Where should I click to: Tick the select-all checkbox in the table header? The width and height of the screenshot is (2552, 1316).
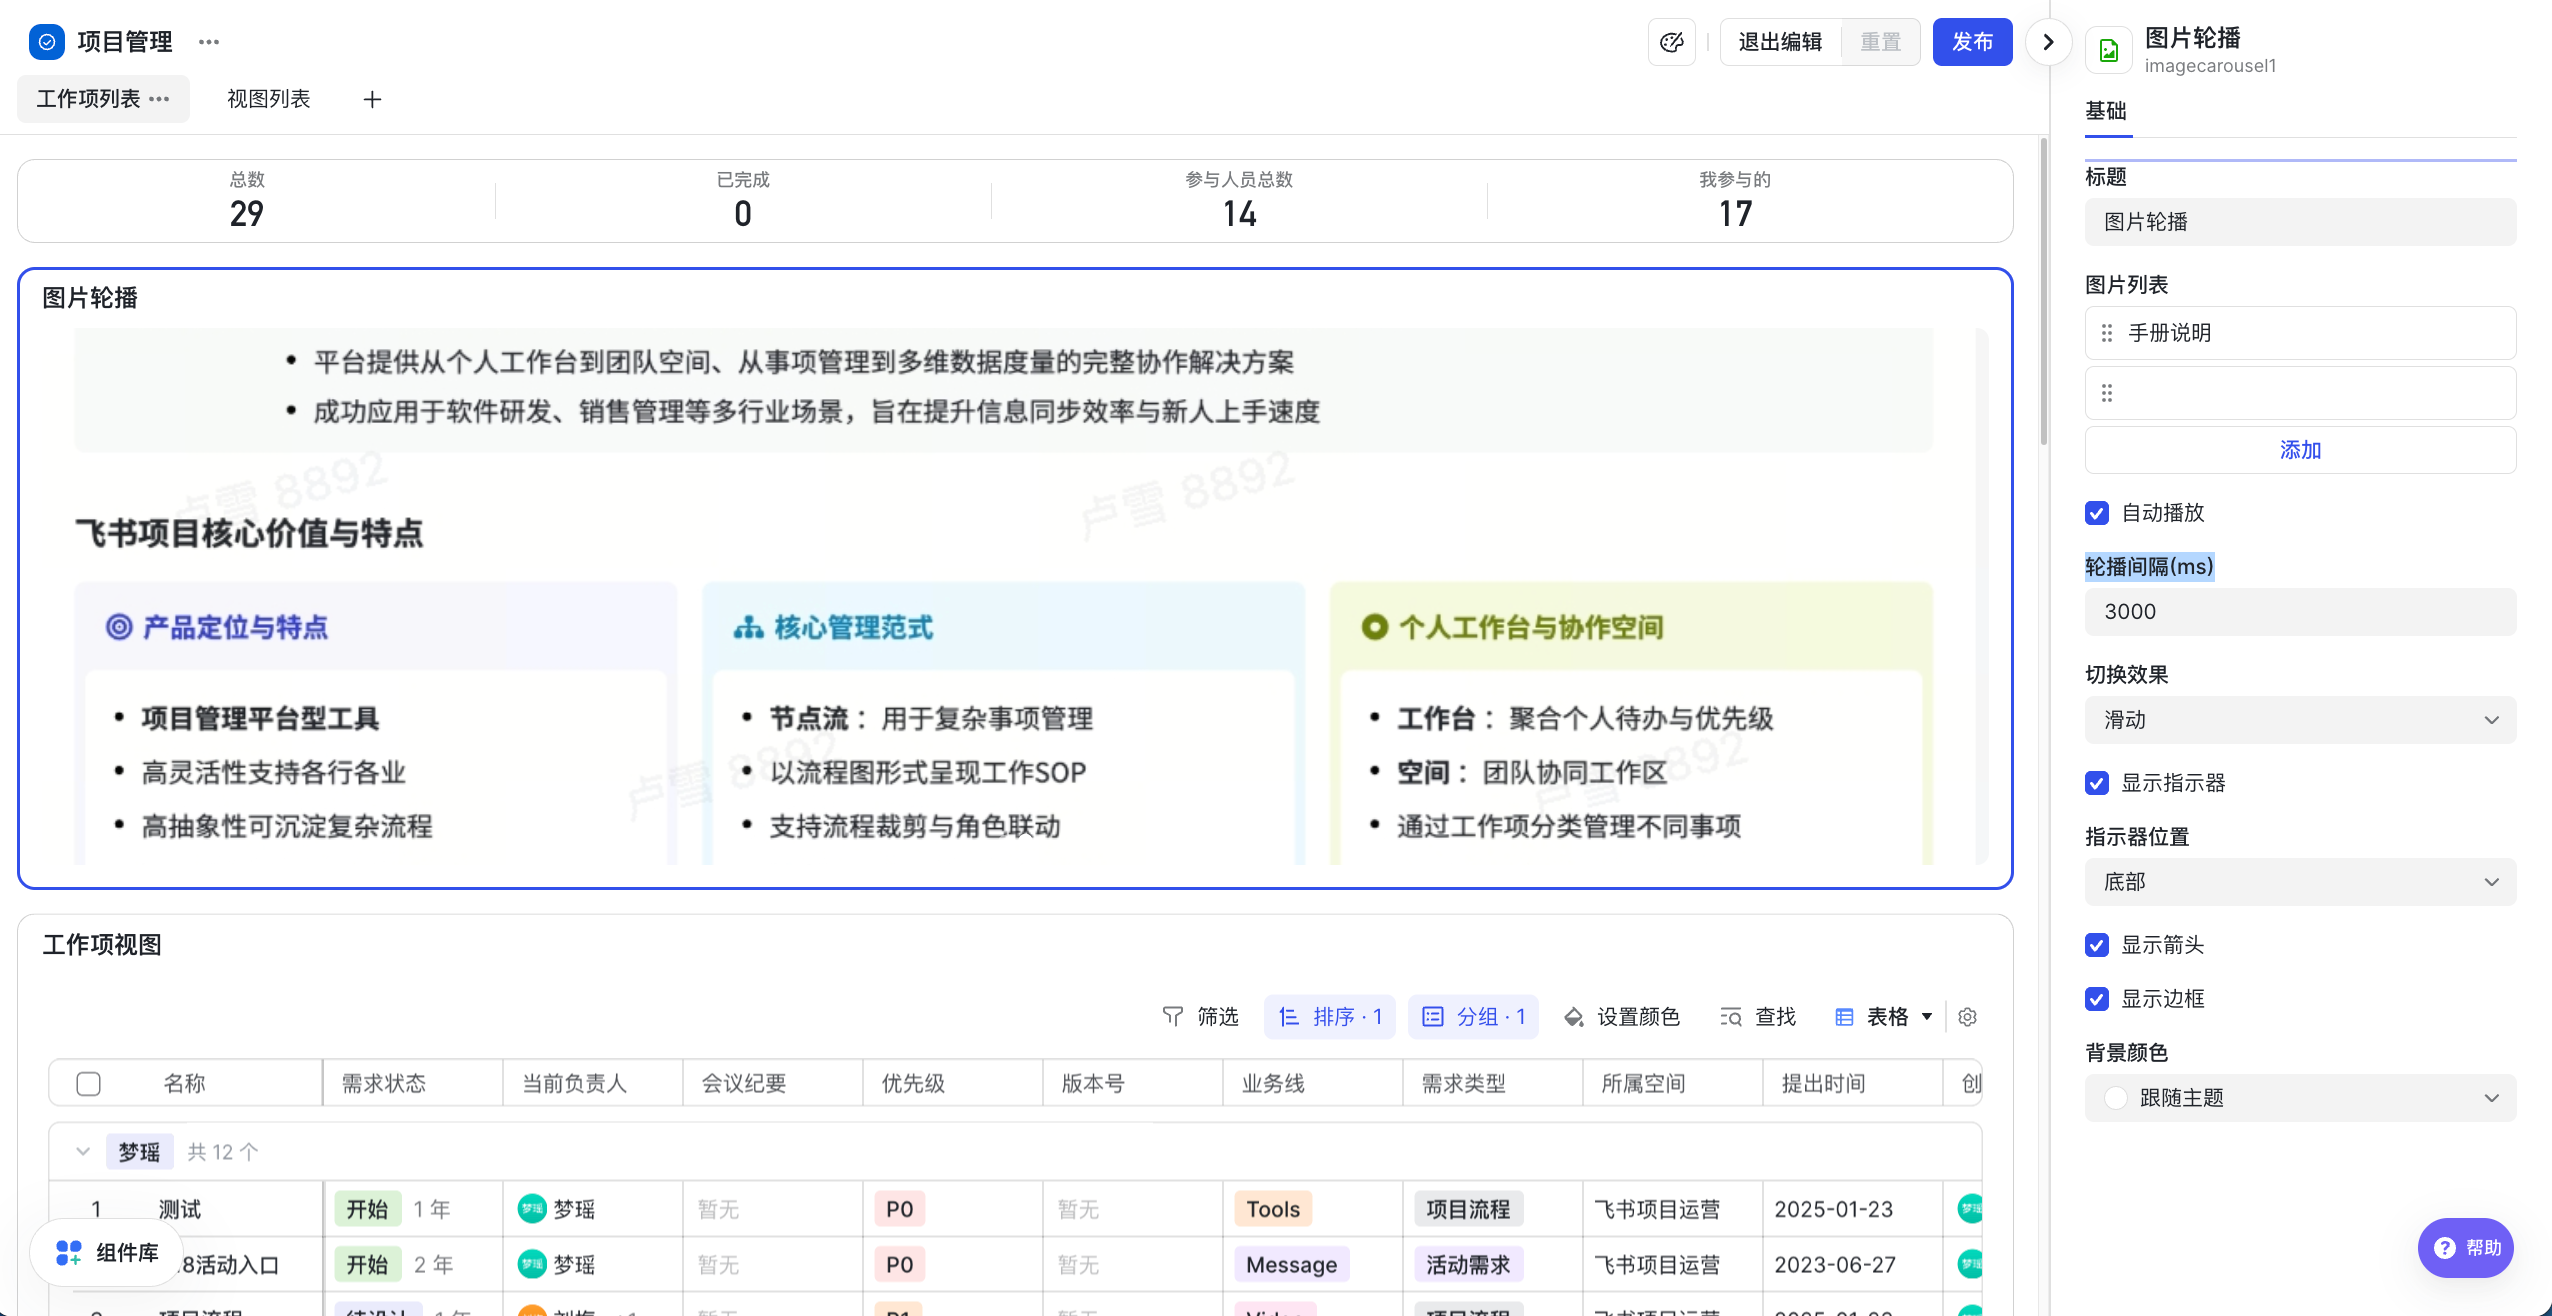pos(88,1084)
